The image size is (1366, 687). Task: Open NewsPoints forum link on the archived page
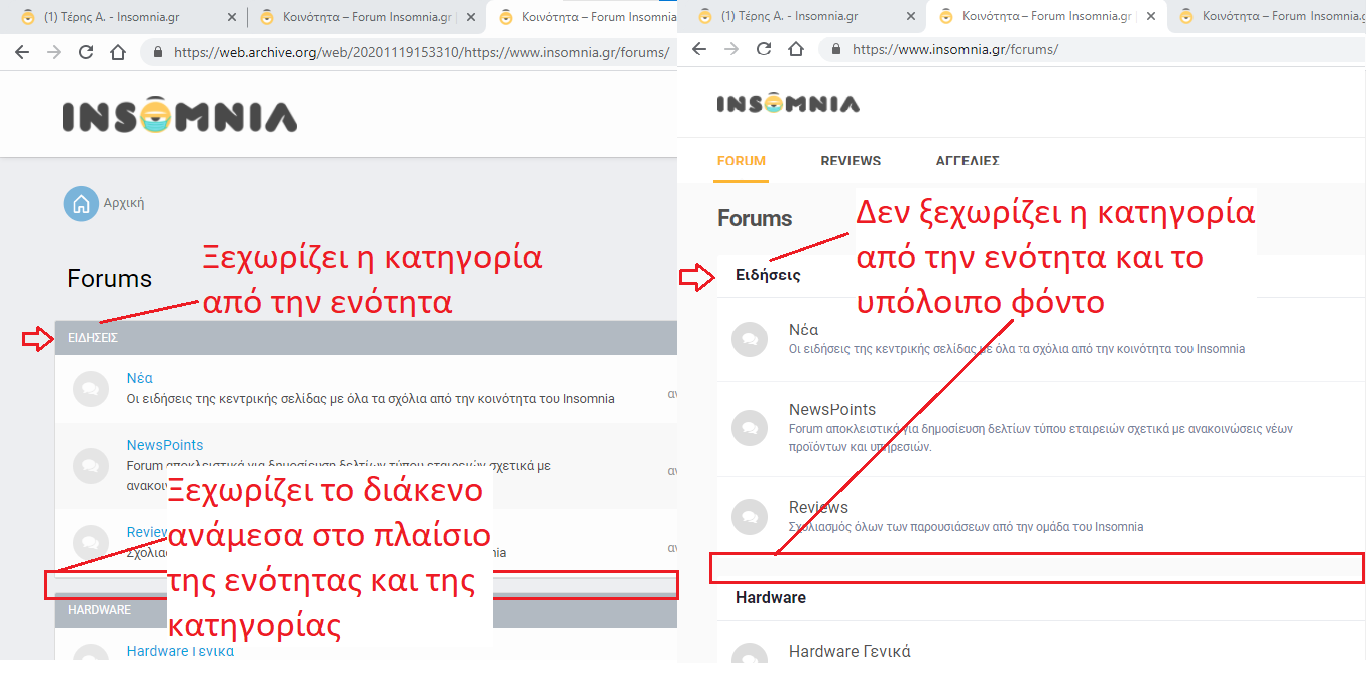click(x=165, y=445)
